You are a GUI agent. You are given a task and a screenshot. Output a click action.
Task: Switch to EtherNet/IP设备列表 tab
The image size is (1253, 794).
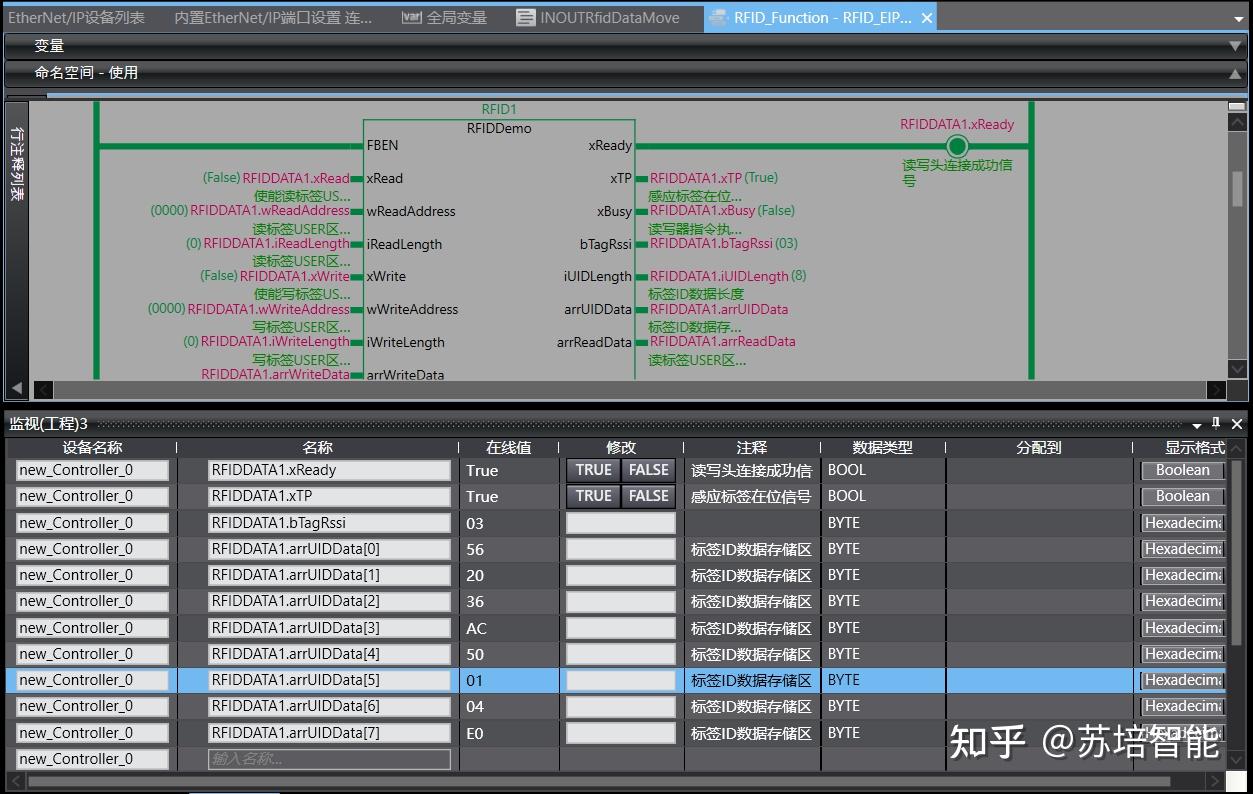[x=78, y=17]
